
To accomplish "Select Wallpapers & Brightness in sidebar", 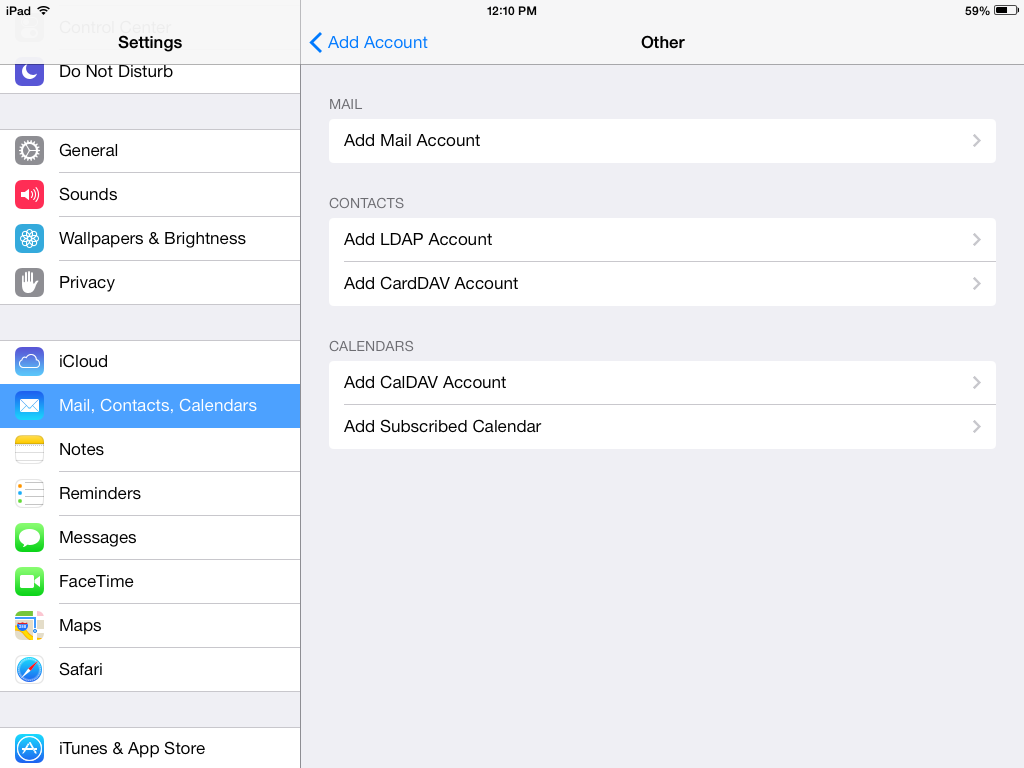I will click(150, 238).
